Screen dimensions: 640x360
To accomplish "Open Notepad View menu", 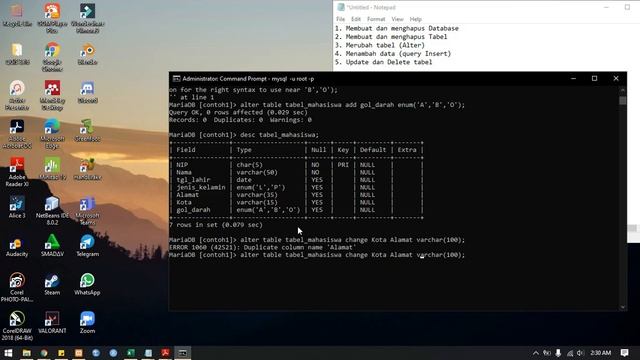I will 397,19.
